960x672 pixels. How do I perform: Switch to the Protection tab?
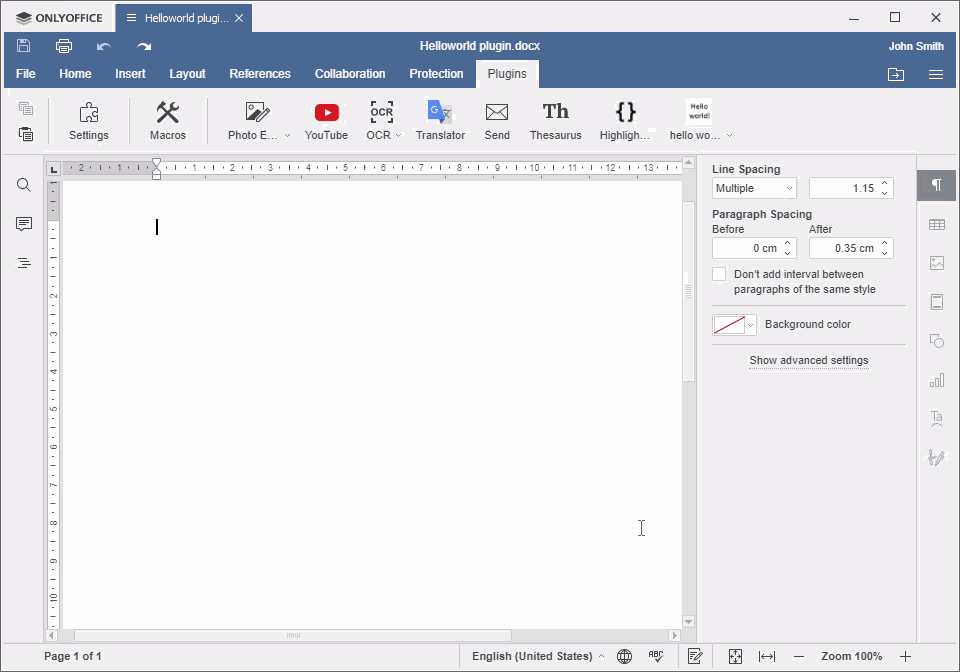tap(437, 73)
